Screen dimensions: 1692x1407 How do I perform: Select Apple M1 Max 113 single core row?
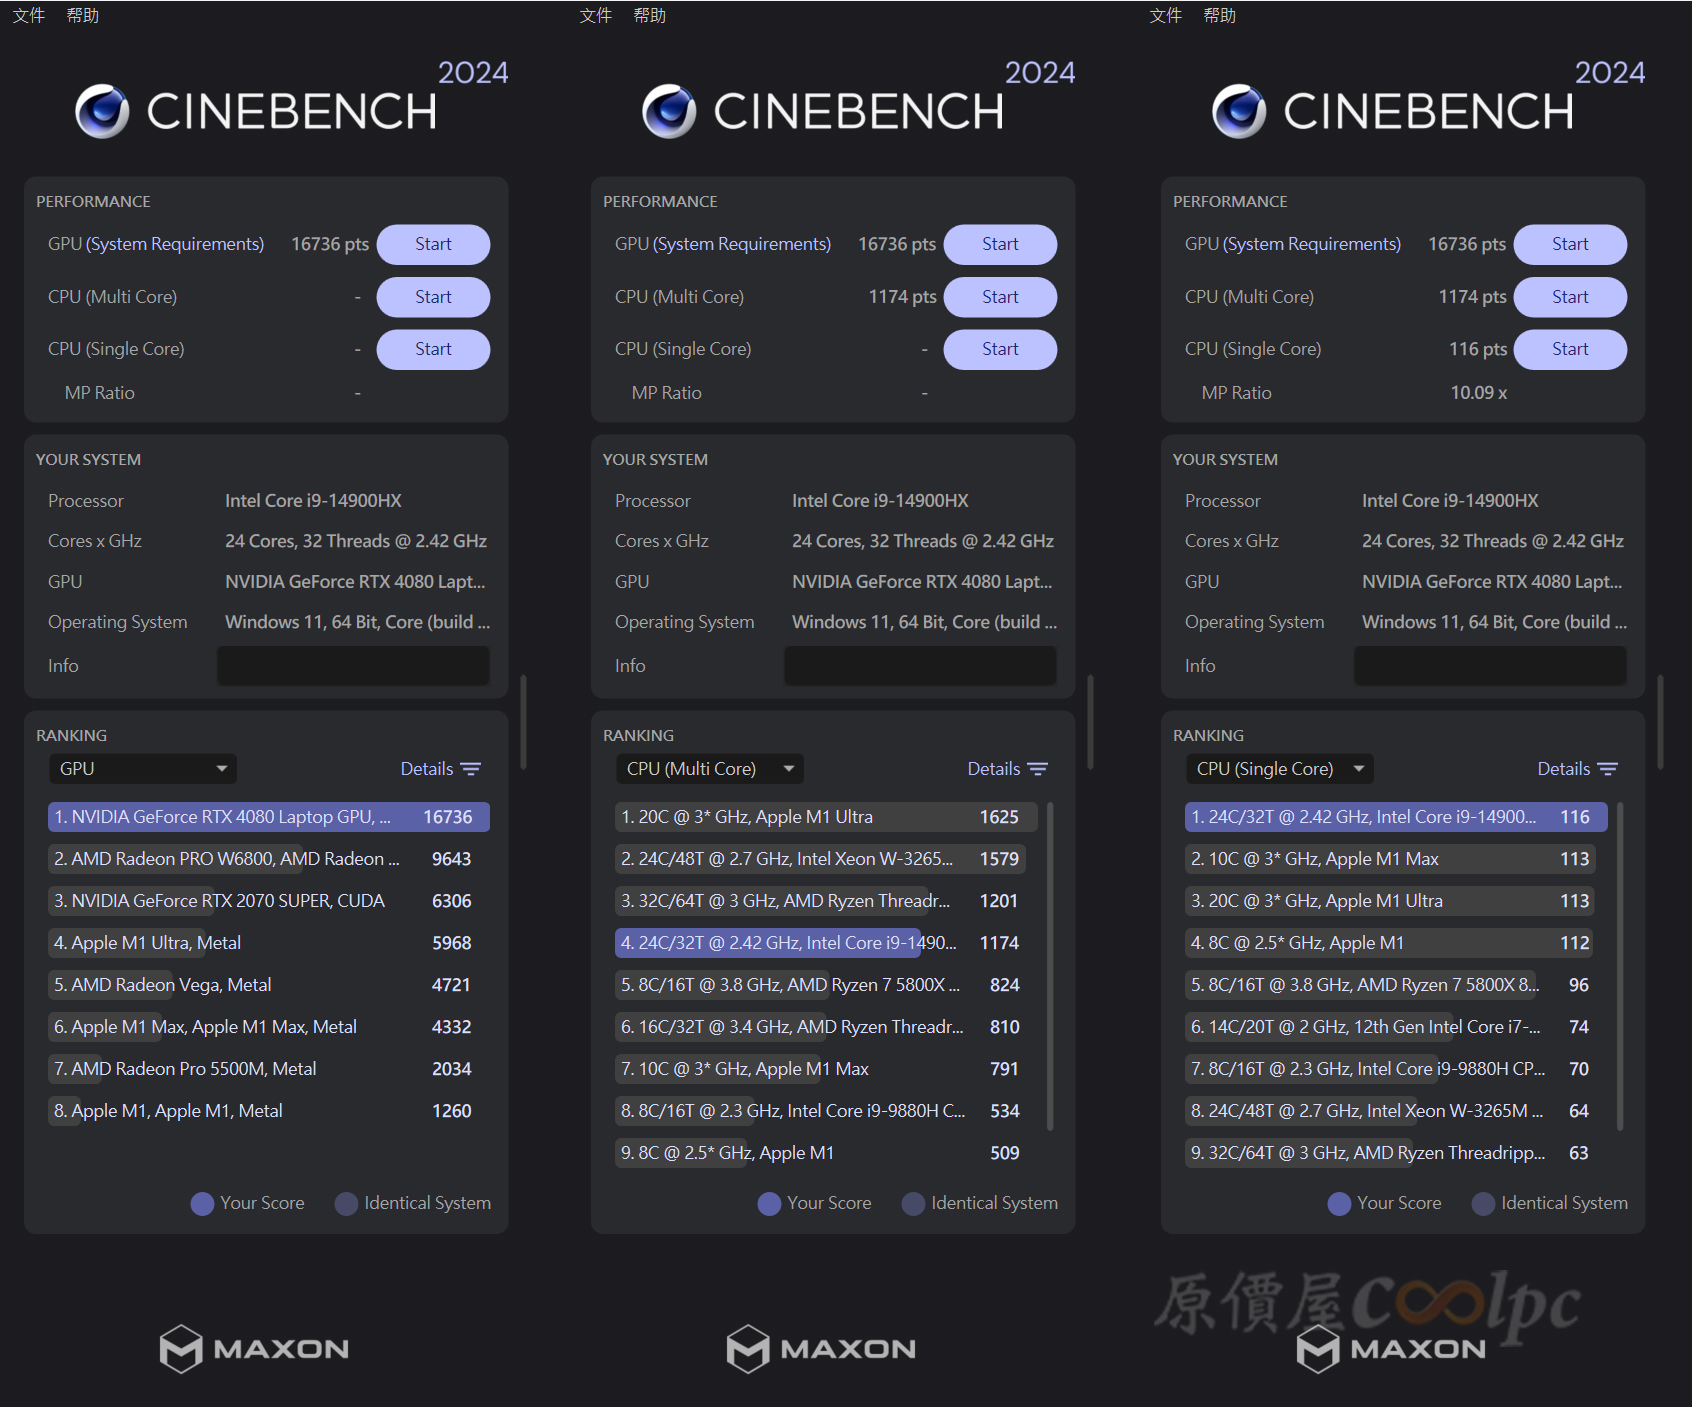click(x=1396, y=859)
